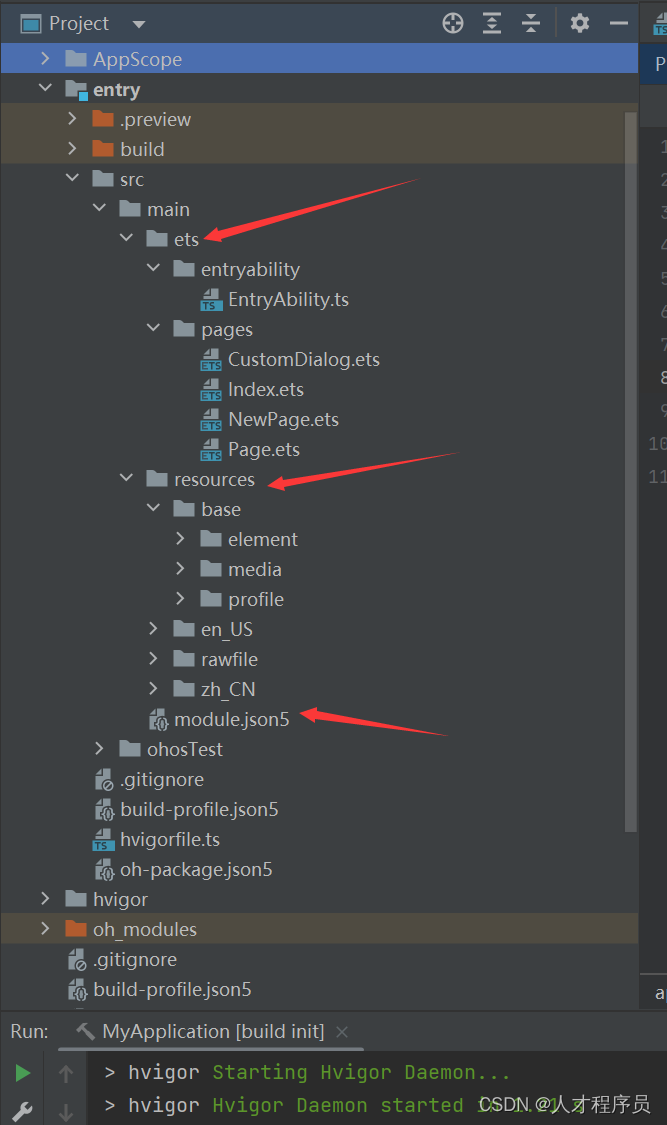Expand the rawfile folder chevron
This screenshot has width=667, height=1125.
click(153, 659)
